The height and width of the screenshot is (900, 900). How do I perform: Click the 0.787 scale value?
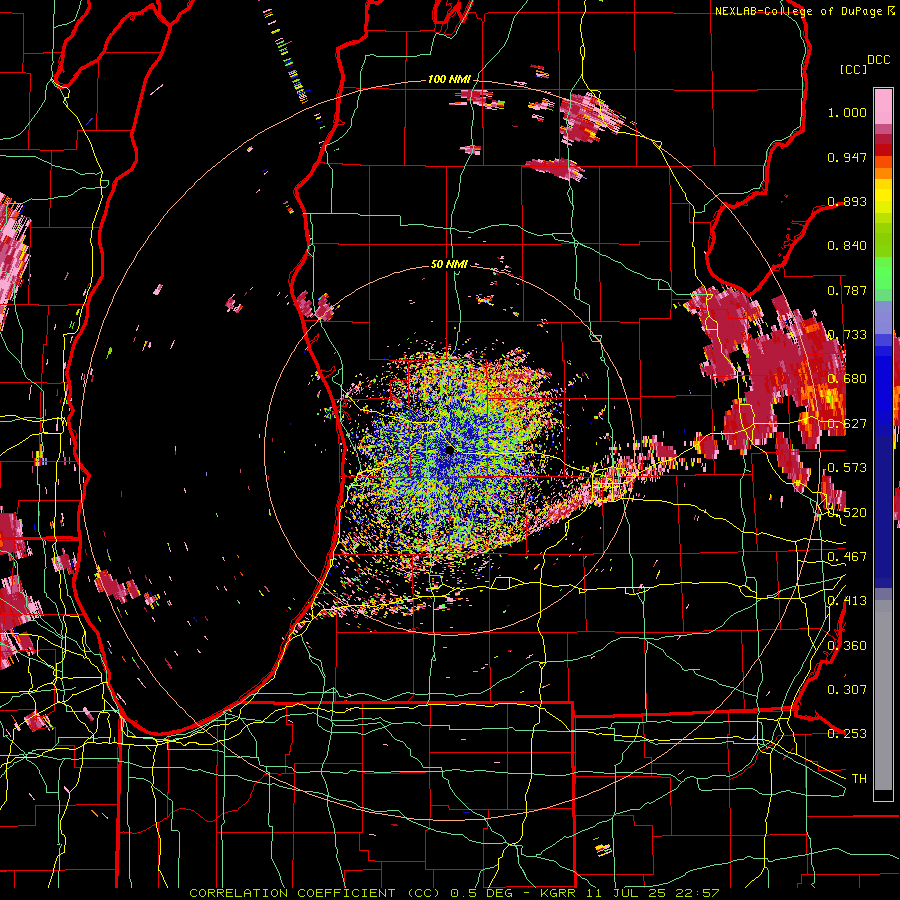847,290
